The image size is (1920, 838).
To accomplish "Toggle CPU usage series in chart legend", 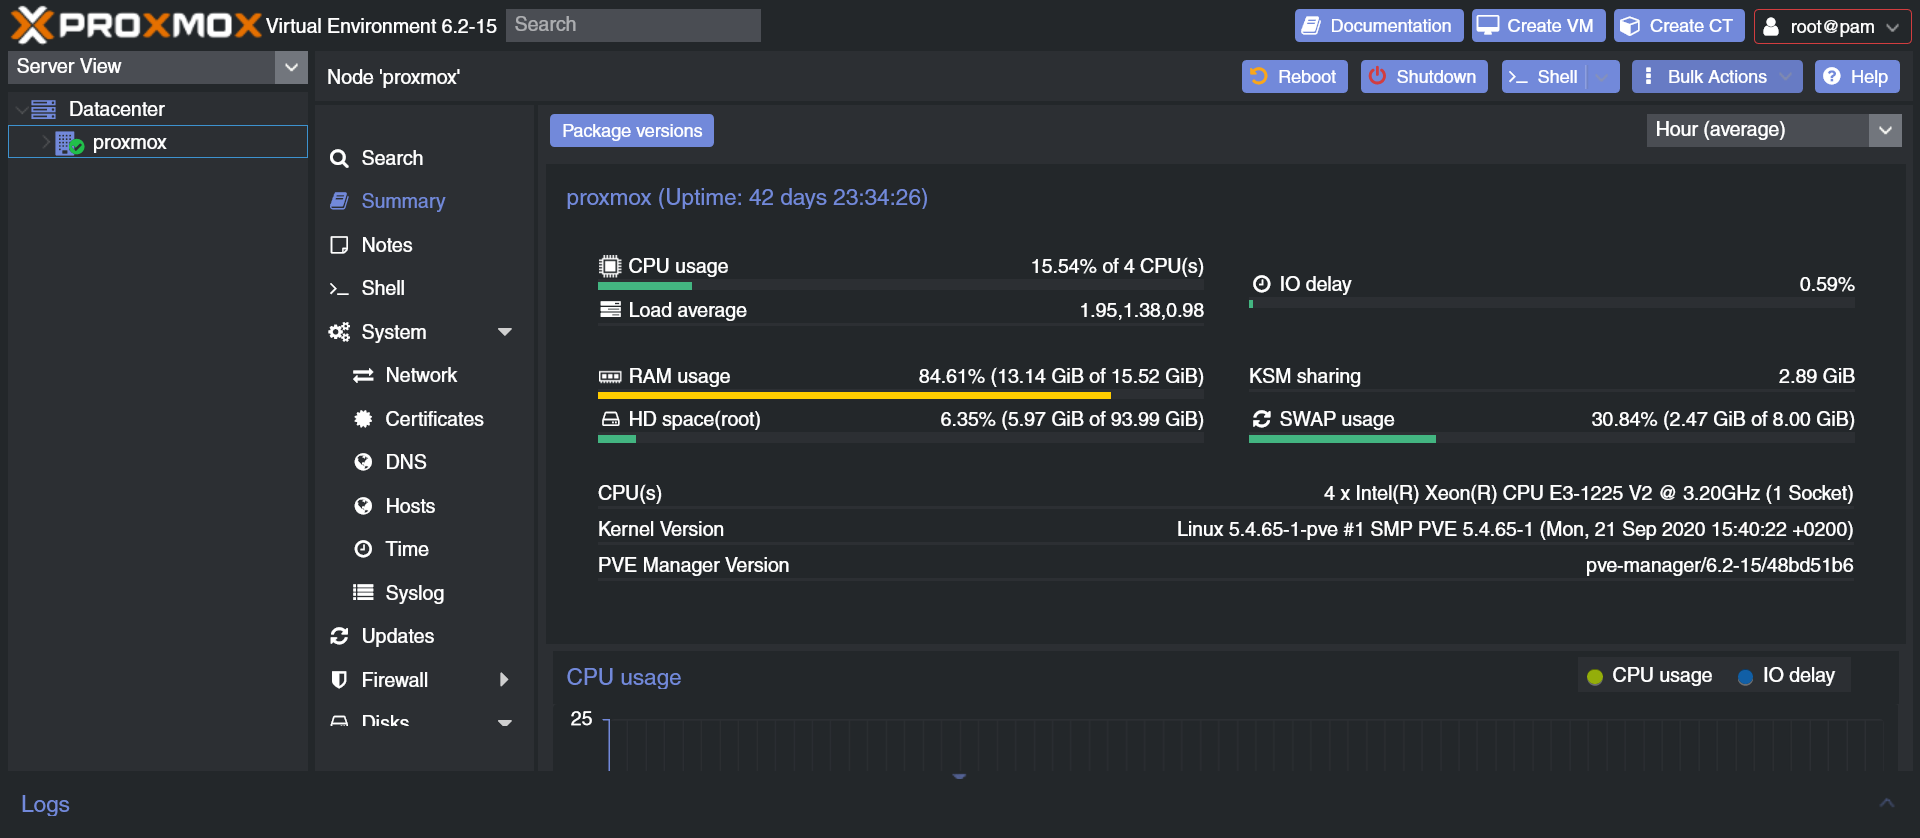I will pos(1650,676).
